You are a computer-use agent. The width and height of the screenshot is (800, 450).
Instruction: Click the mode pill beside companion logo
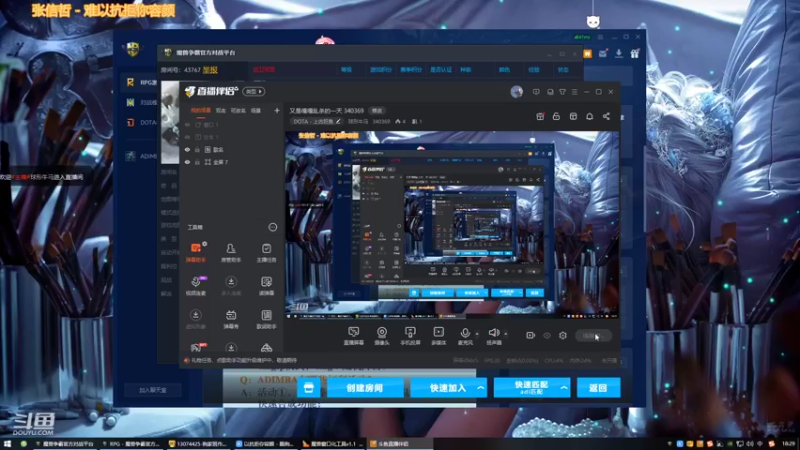tap(254, 92)
